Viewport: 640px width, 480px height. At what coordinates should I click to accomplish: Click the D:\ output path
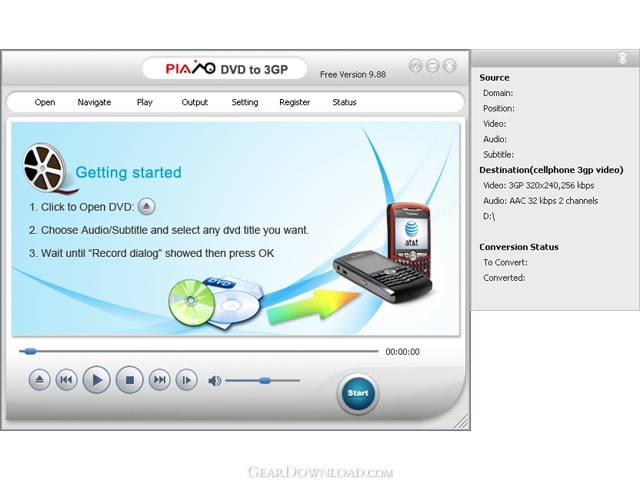point(489,216)
